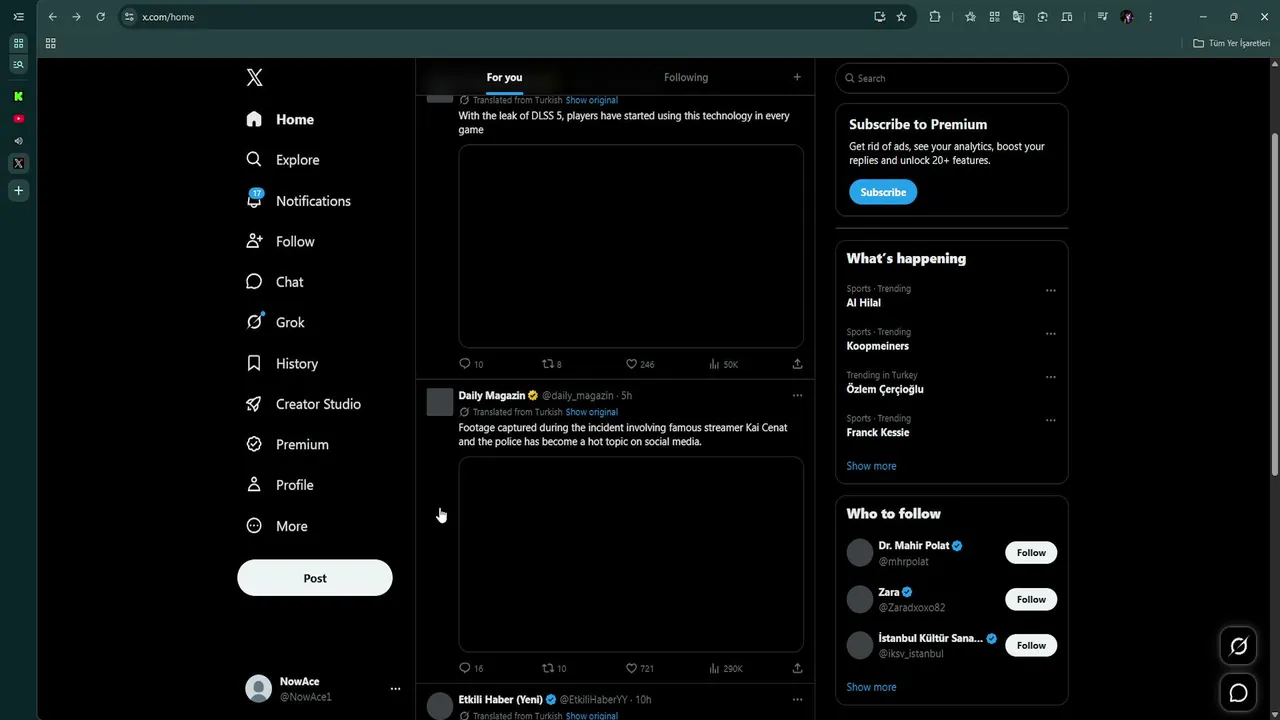
Task: Go to Premium in the sidebar
Action: [287, 444]
